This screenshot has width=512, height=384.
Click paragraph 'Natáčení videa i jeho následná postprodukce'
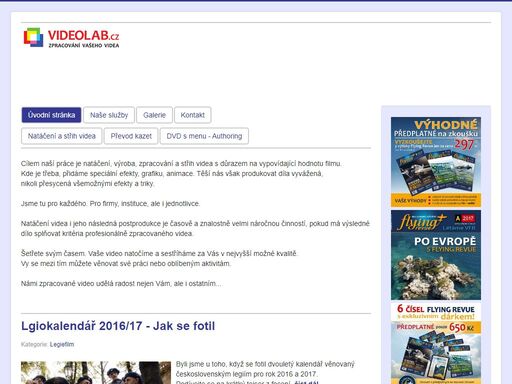tap(195, 229)
